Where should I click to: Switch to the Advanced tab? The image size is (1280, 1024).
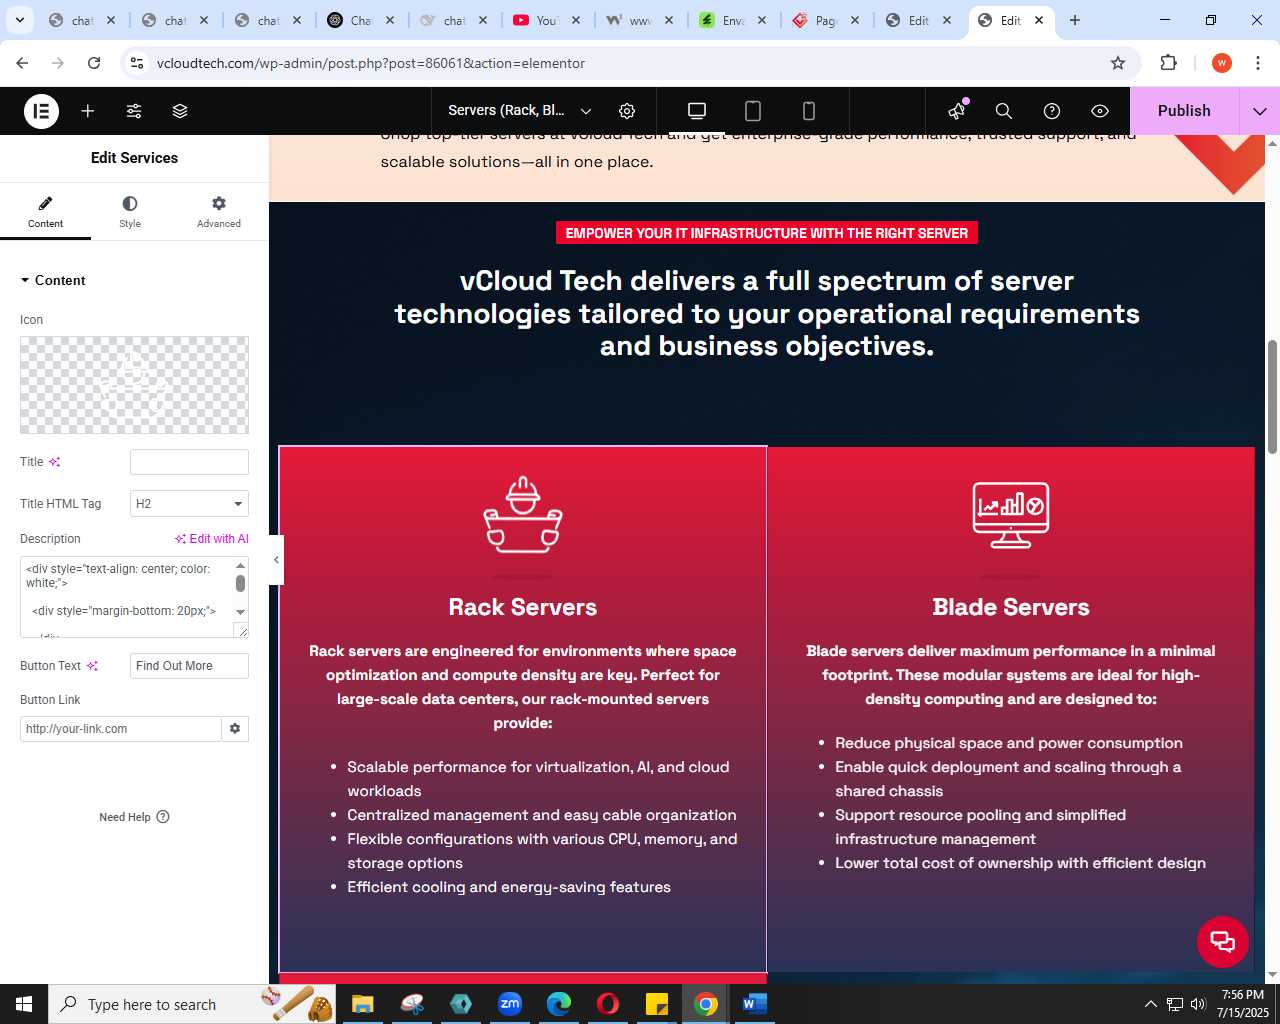pyautogui.click(x=219, y=212)
